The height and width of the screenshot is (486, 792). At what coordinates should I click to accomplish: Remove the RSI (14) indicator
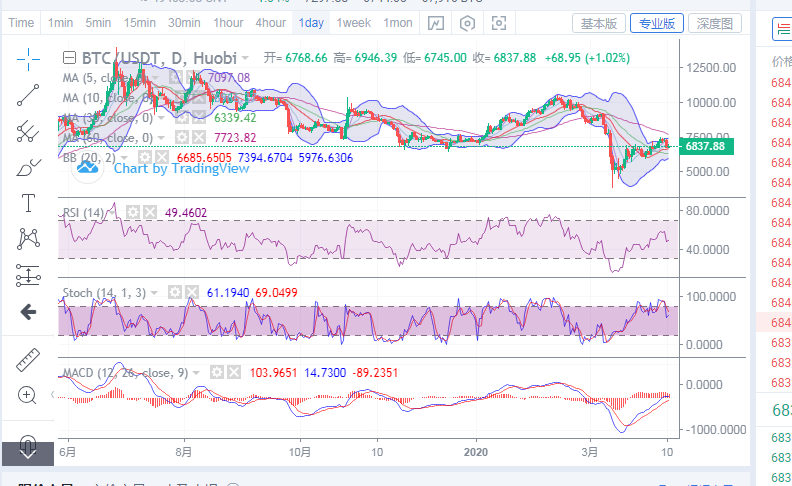150,212
